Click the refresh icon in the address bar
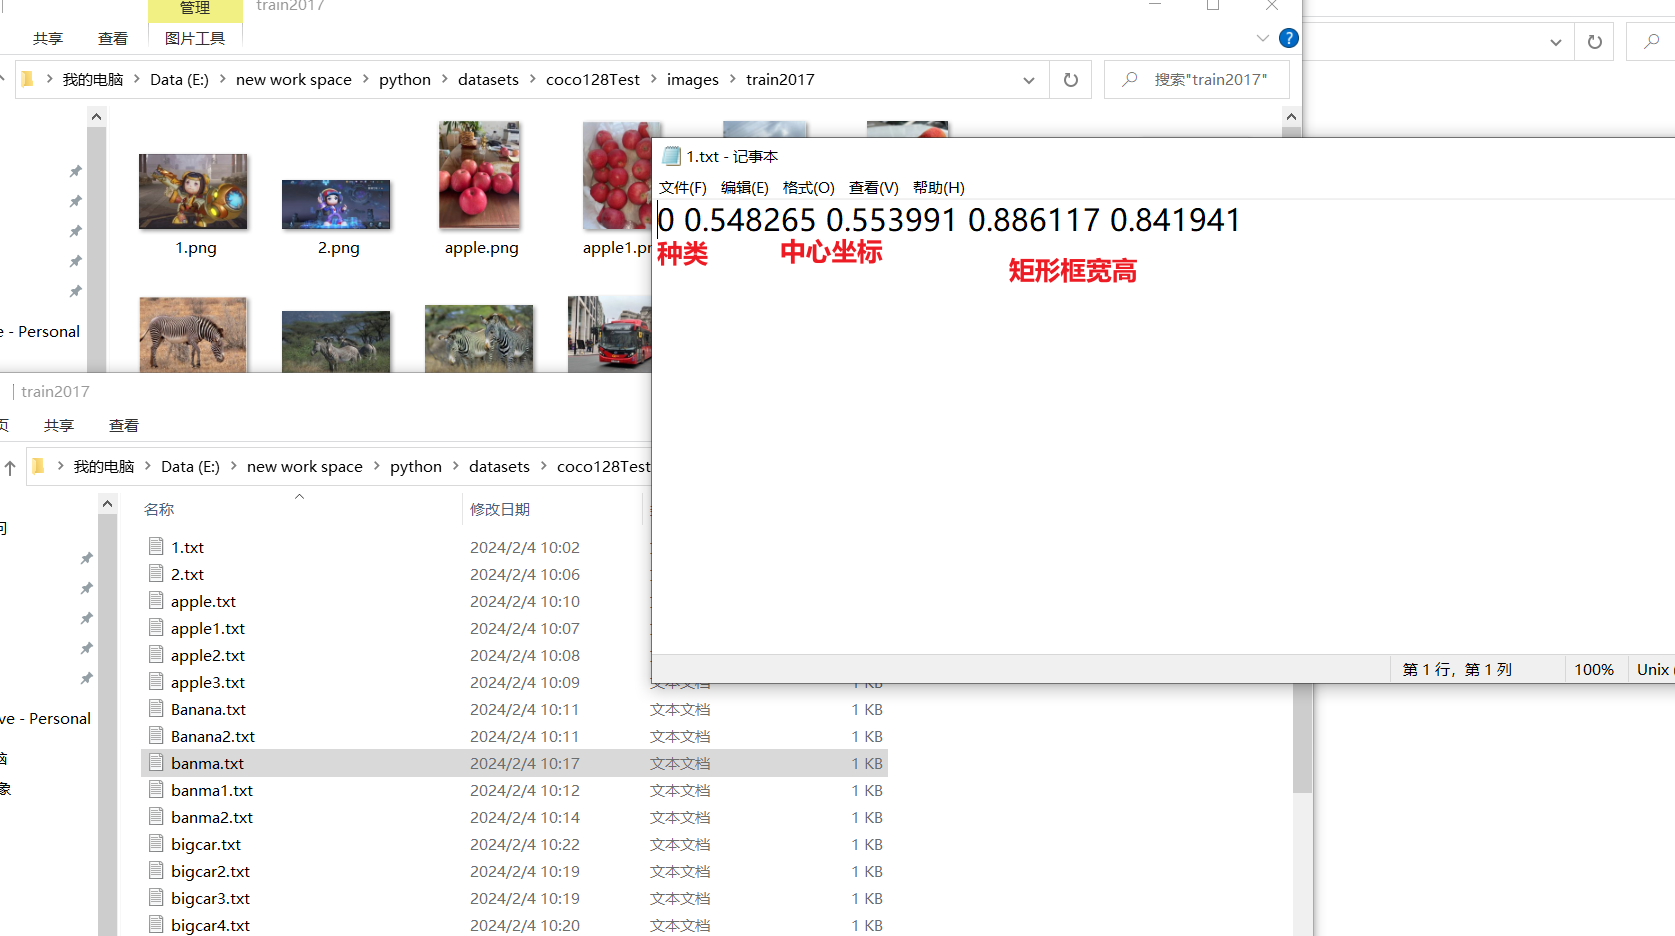The image size is (1675, 936). [x=1070, y=79]
